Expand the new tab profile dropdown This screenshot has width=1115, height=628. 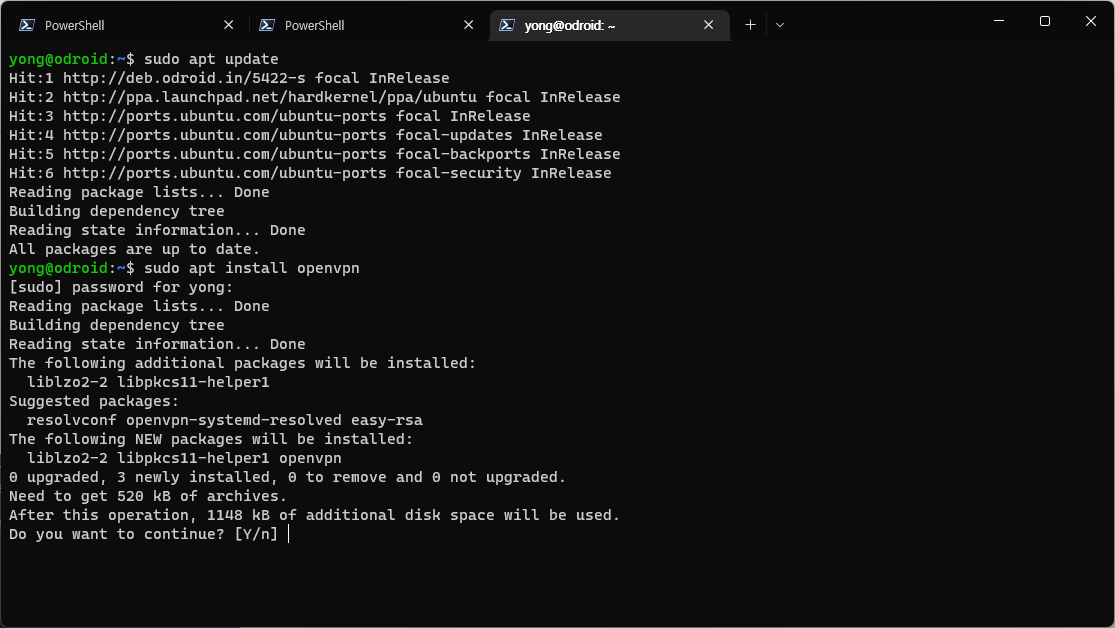coord(780,25)
